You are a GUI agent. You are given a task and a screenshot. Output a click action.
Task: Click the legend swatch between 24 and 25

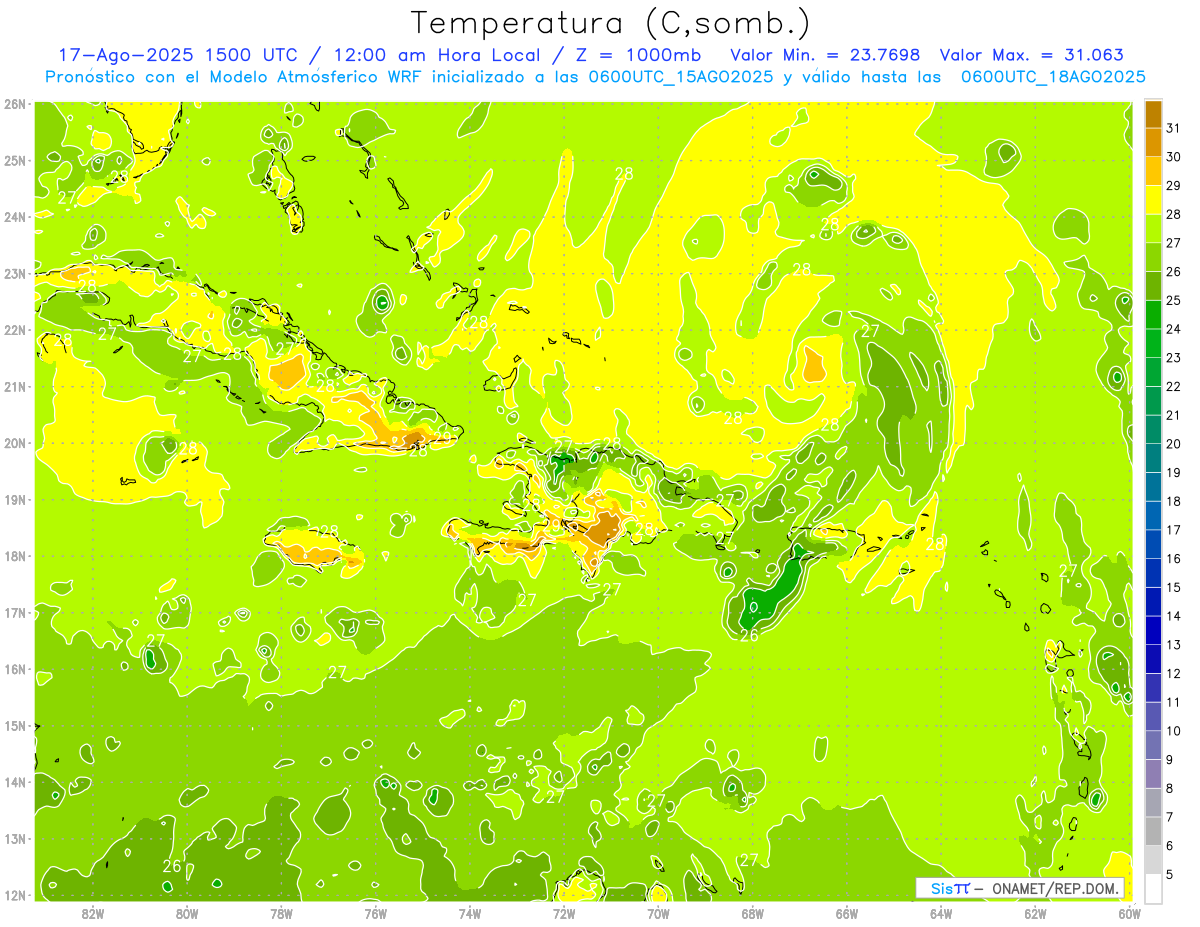pos(1153,314)
